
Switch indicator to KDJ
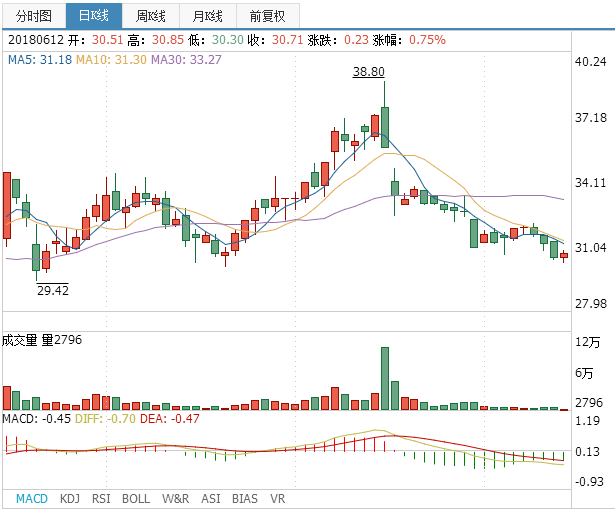coord(70,498)
